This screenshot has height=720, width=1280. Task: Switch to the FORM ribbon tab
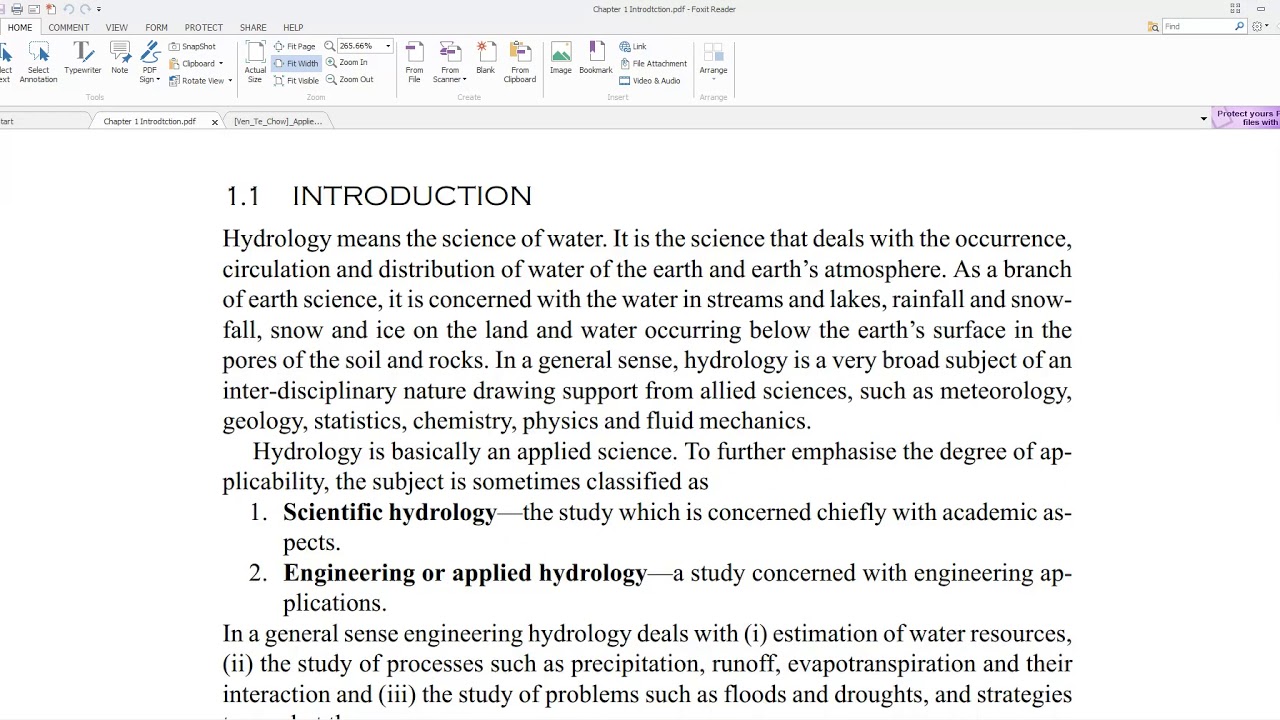156,27
